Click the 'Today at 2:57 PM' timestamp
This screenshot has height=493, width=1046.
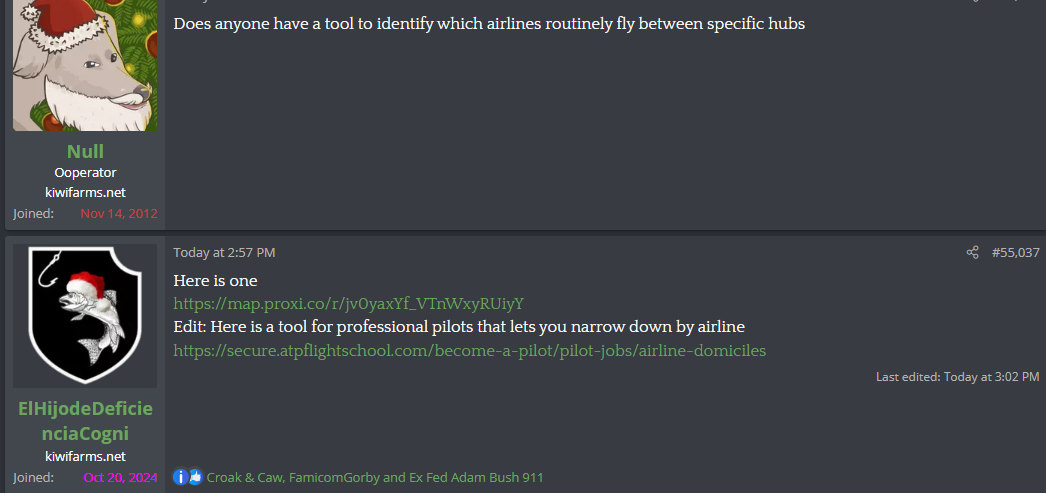click(x=224, y=253)
